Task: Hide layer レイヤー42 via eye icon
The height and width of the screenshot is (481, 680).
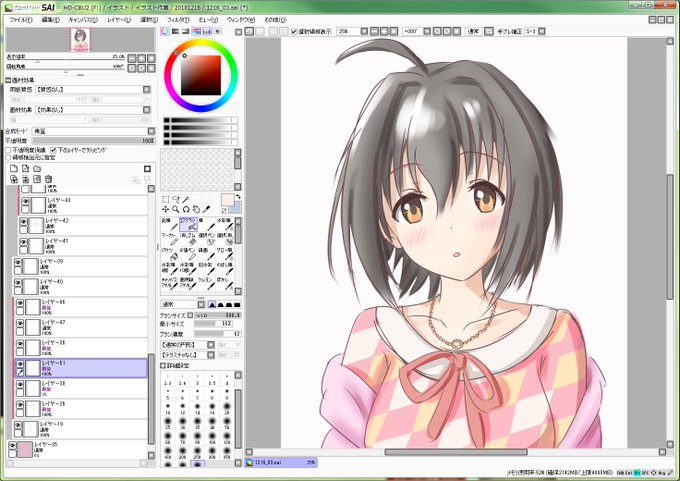Action: point(23,222)
